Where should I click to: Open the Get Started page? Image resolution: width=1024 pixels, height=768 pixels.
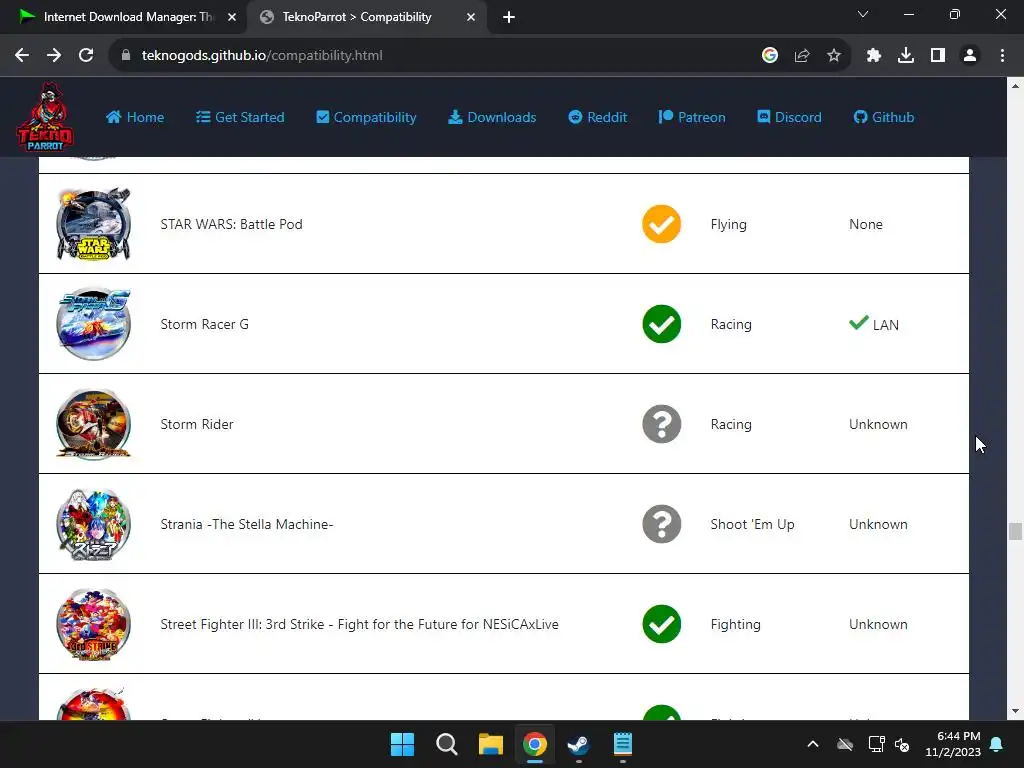pyautogui.click(x=240, y=118)
